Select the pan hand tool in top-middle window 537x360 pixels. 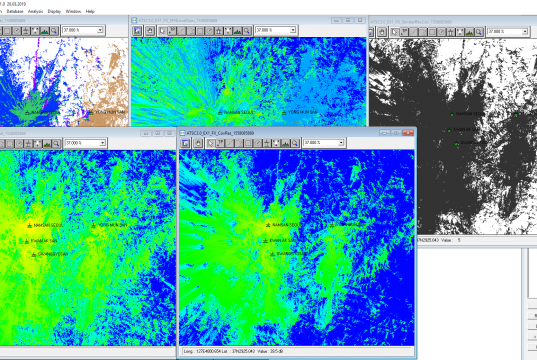[150, 31]
